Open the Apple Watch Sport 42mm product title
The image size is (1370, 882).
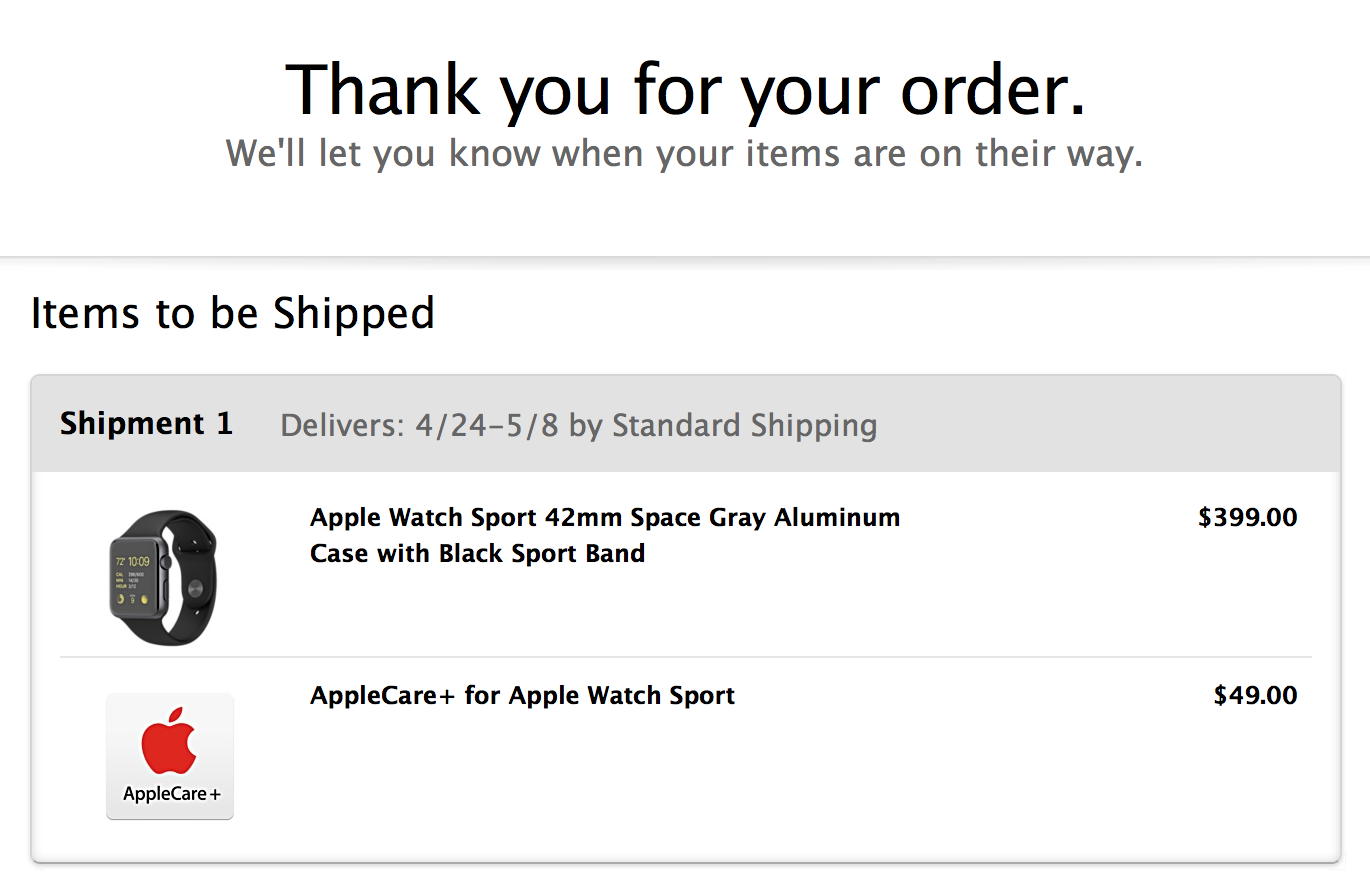coord(605,517)
